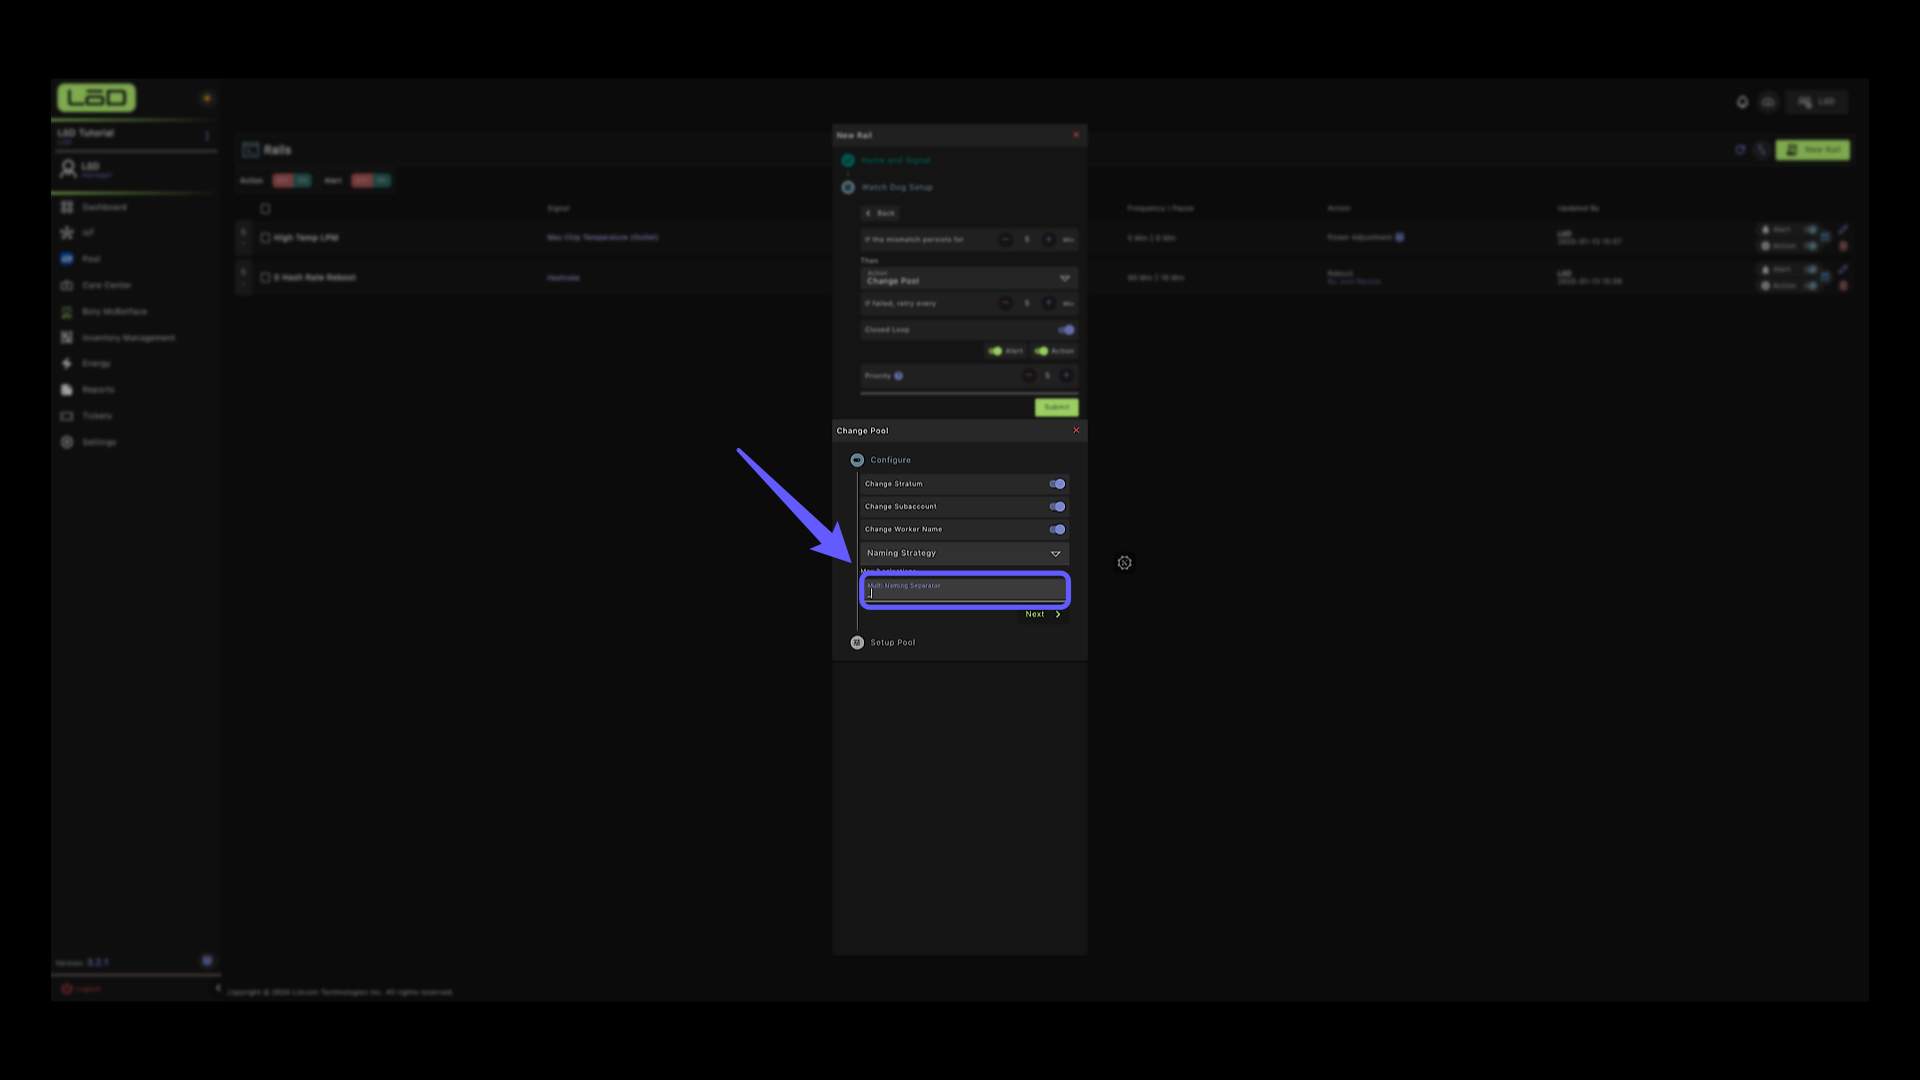Click the Tickets sidebar icon

(67, 416)
